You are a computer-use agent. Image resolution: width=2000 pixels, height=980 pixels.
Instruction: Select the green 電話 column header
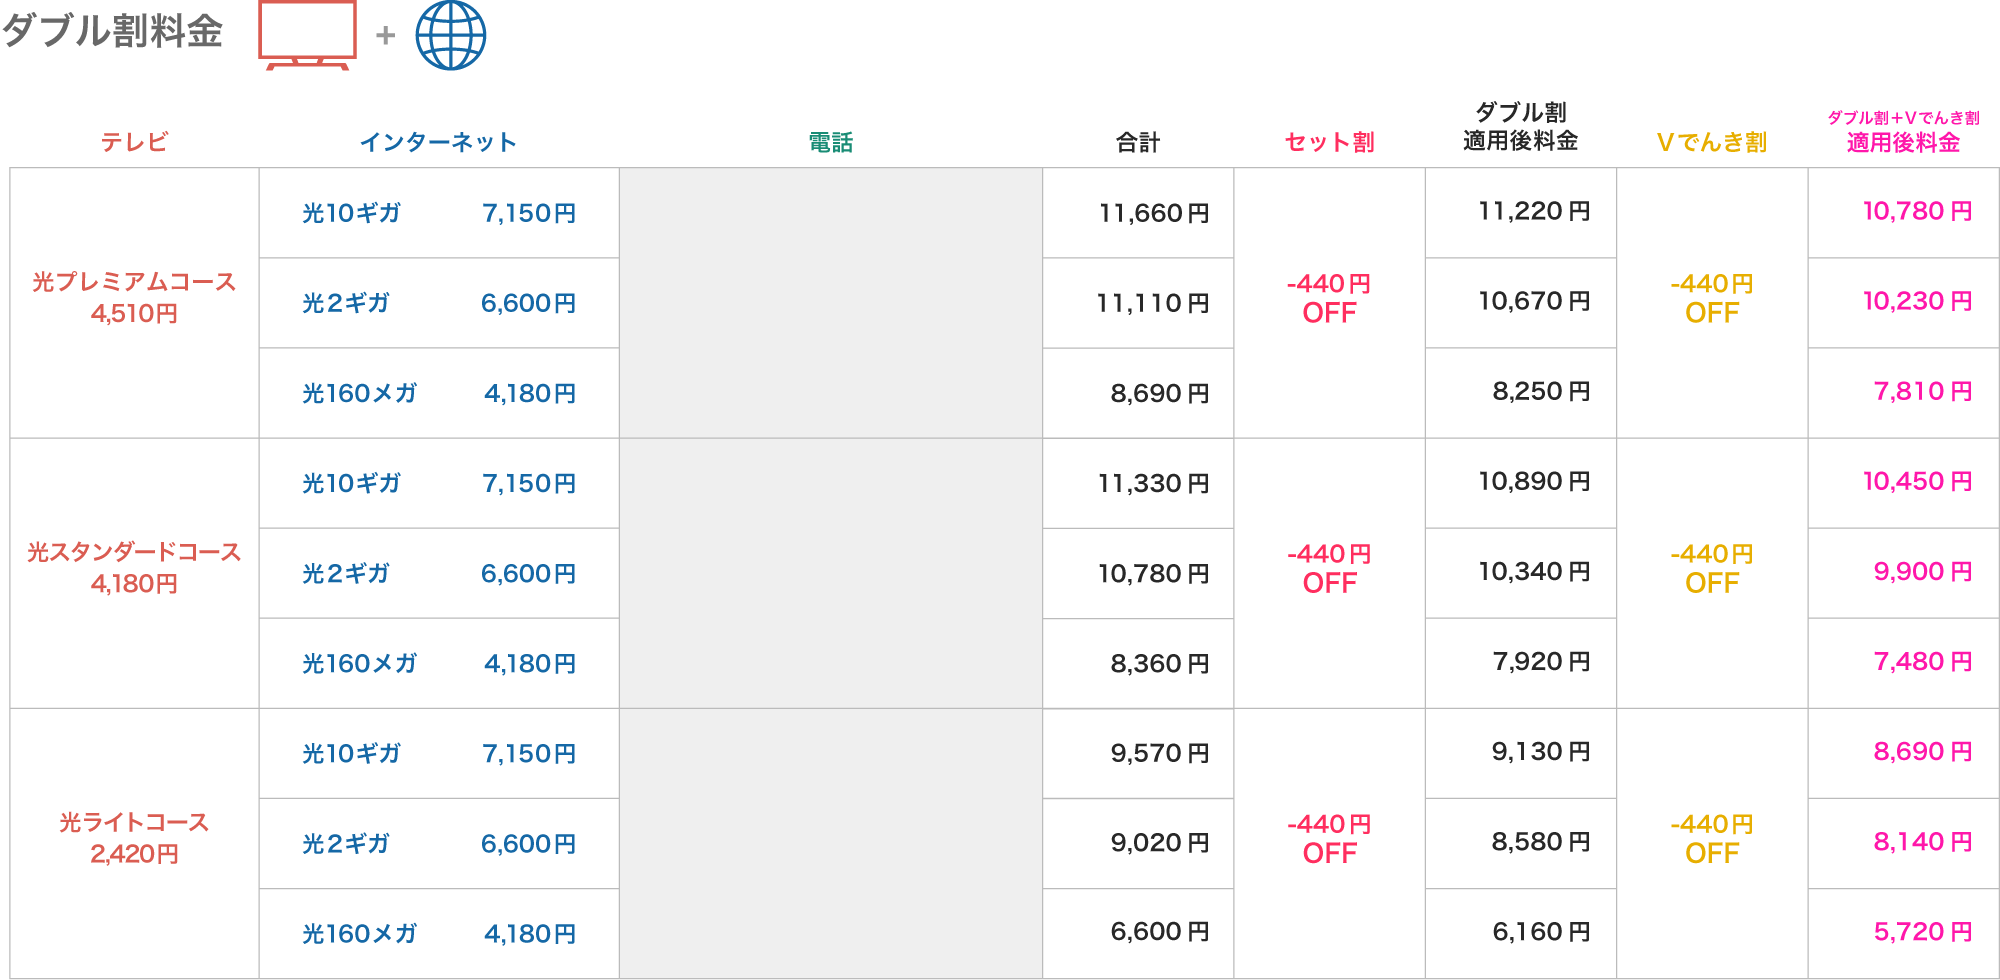pyautogui.click(x=830, y=143)
